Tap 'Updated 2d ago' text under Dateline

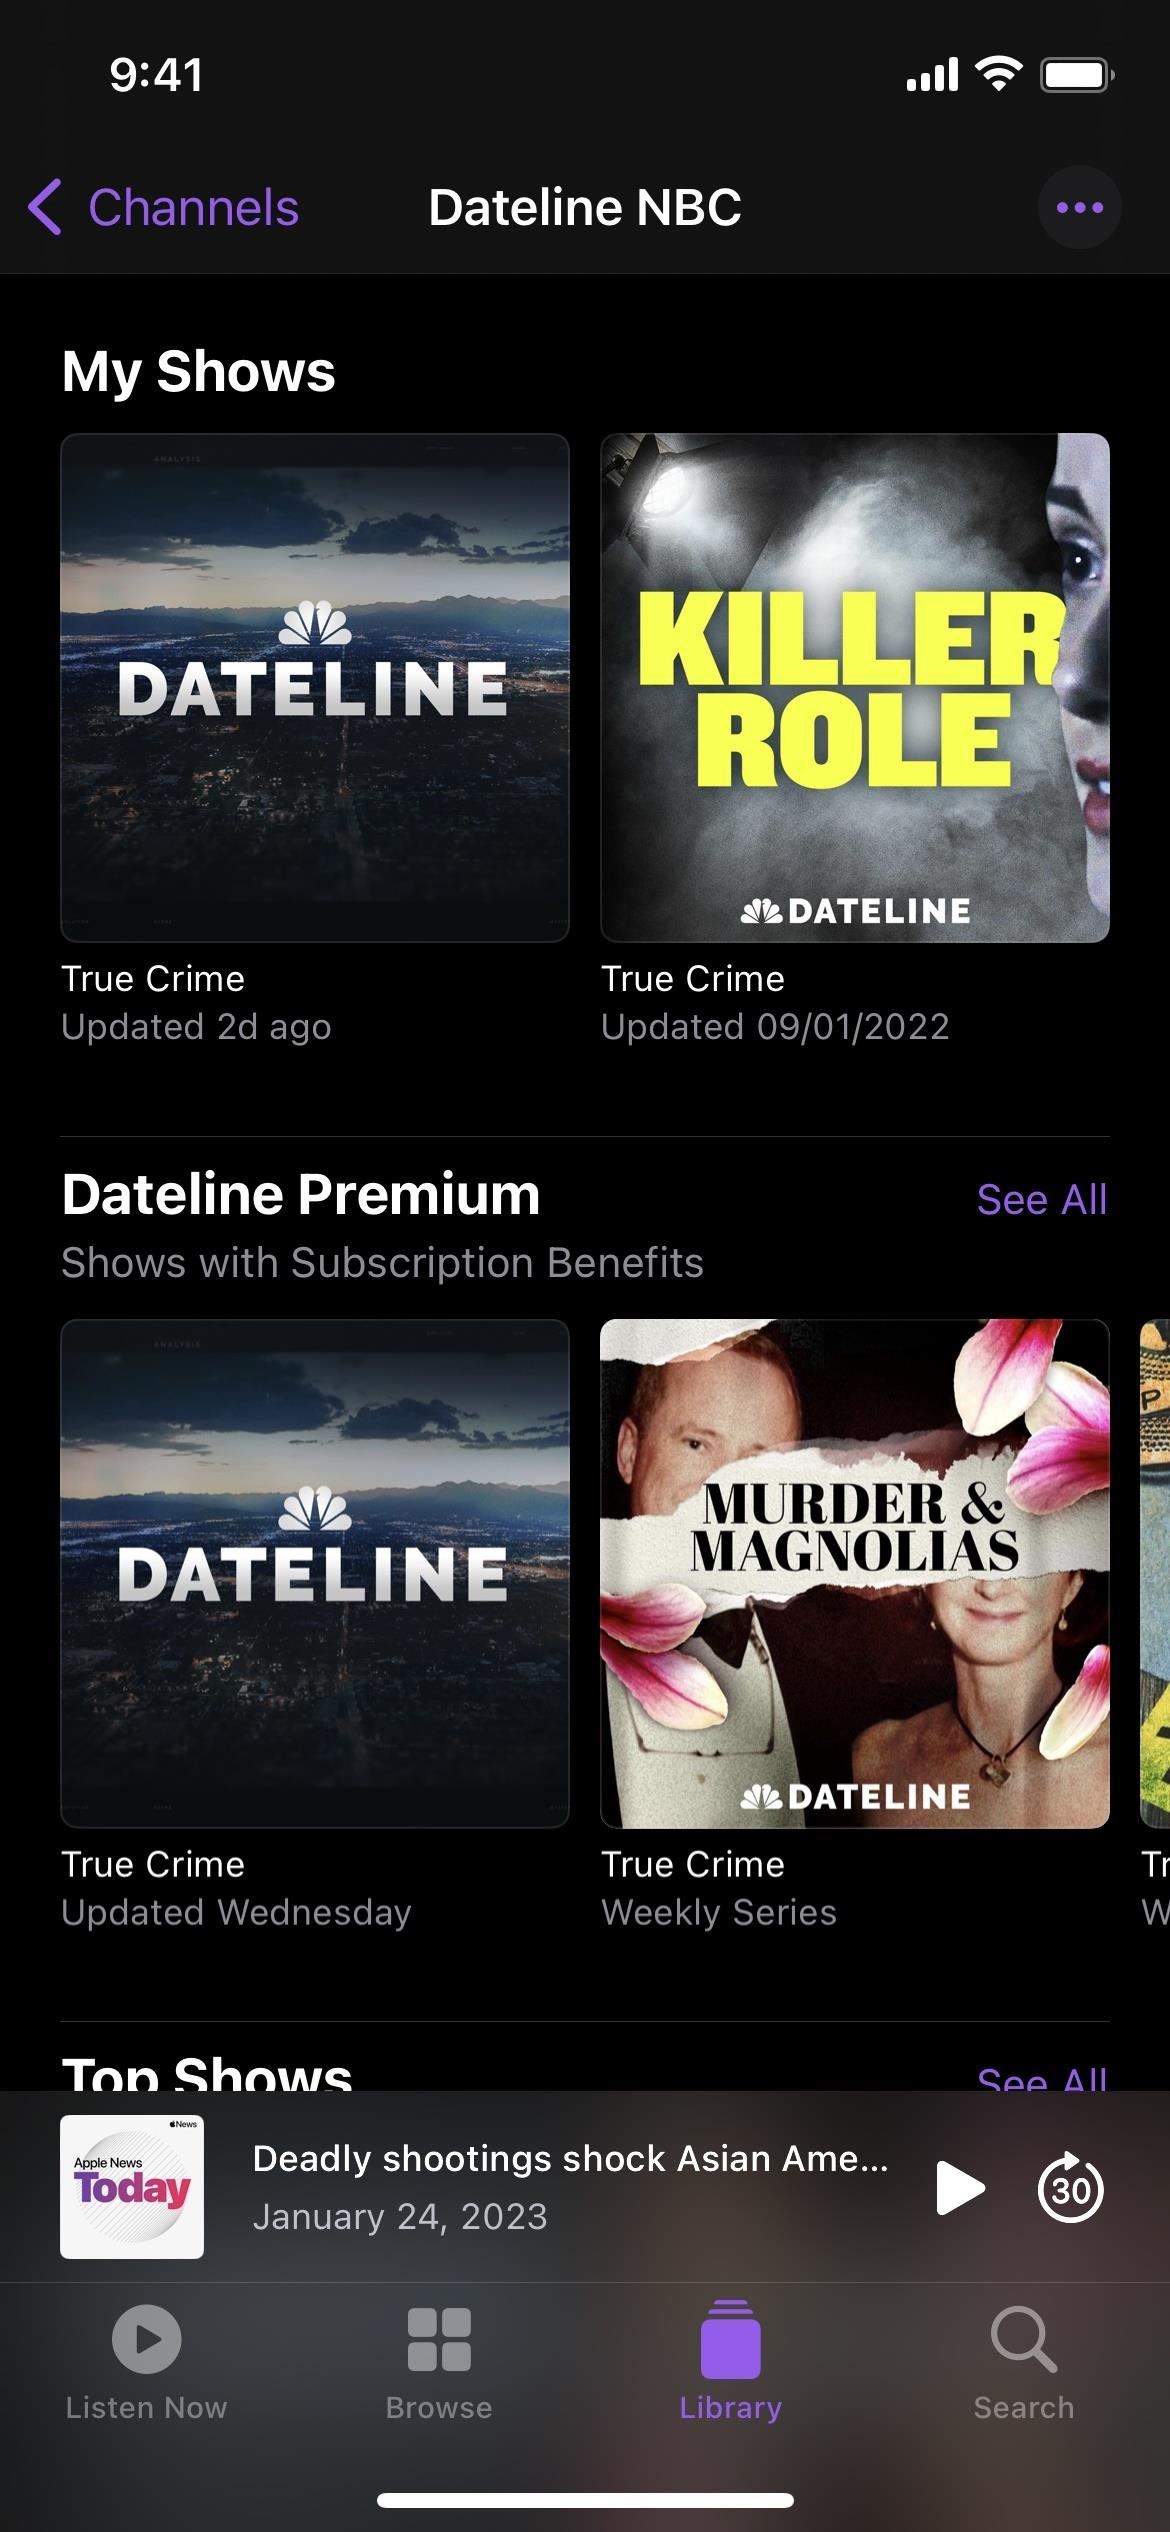click(196, 1027)
